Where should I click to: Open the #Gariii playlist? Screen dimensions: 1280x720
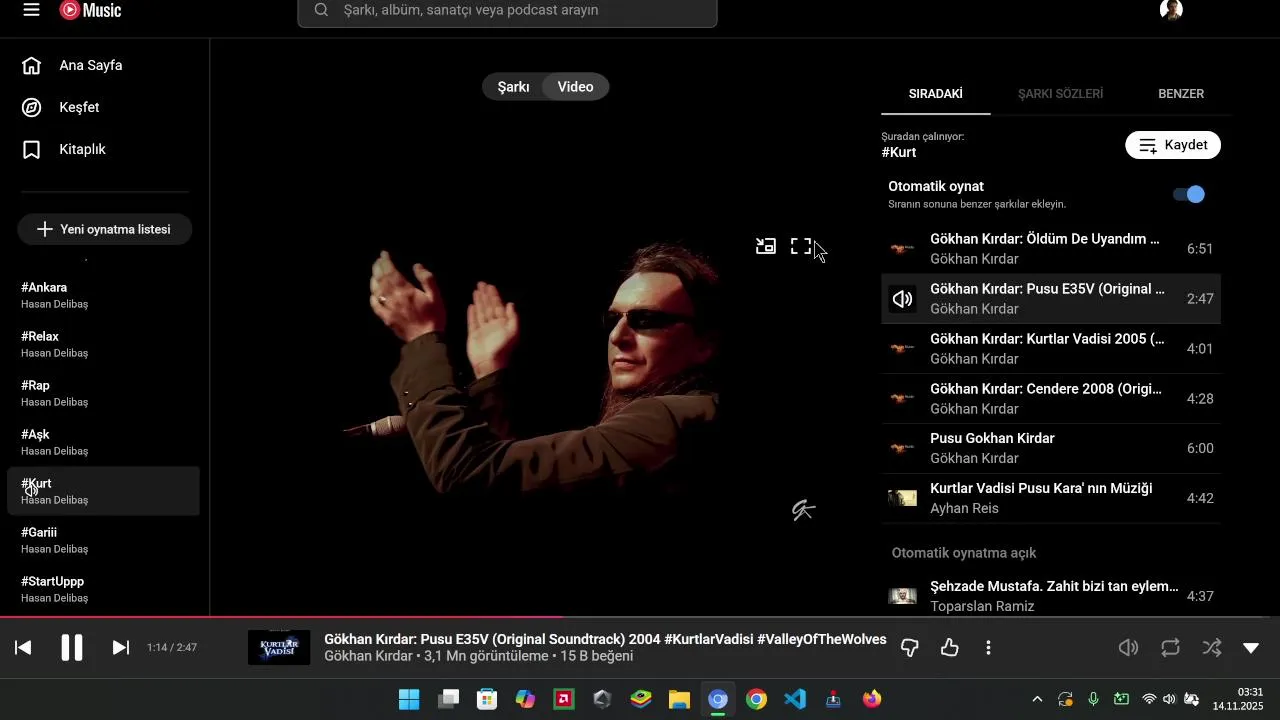pyautogui.click(x=104, y=540)
